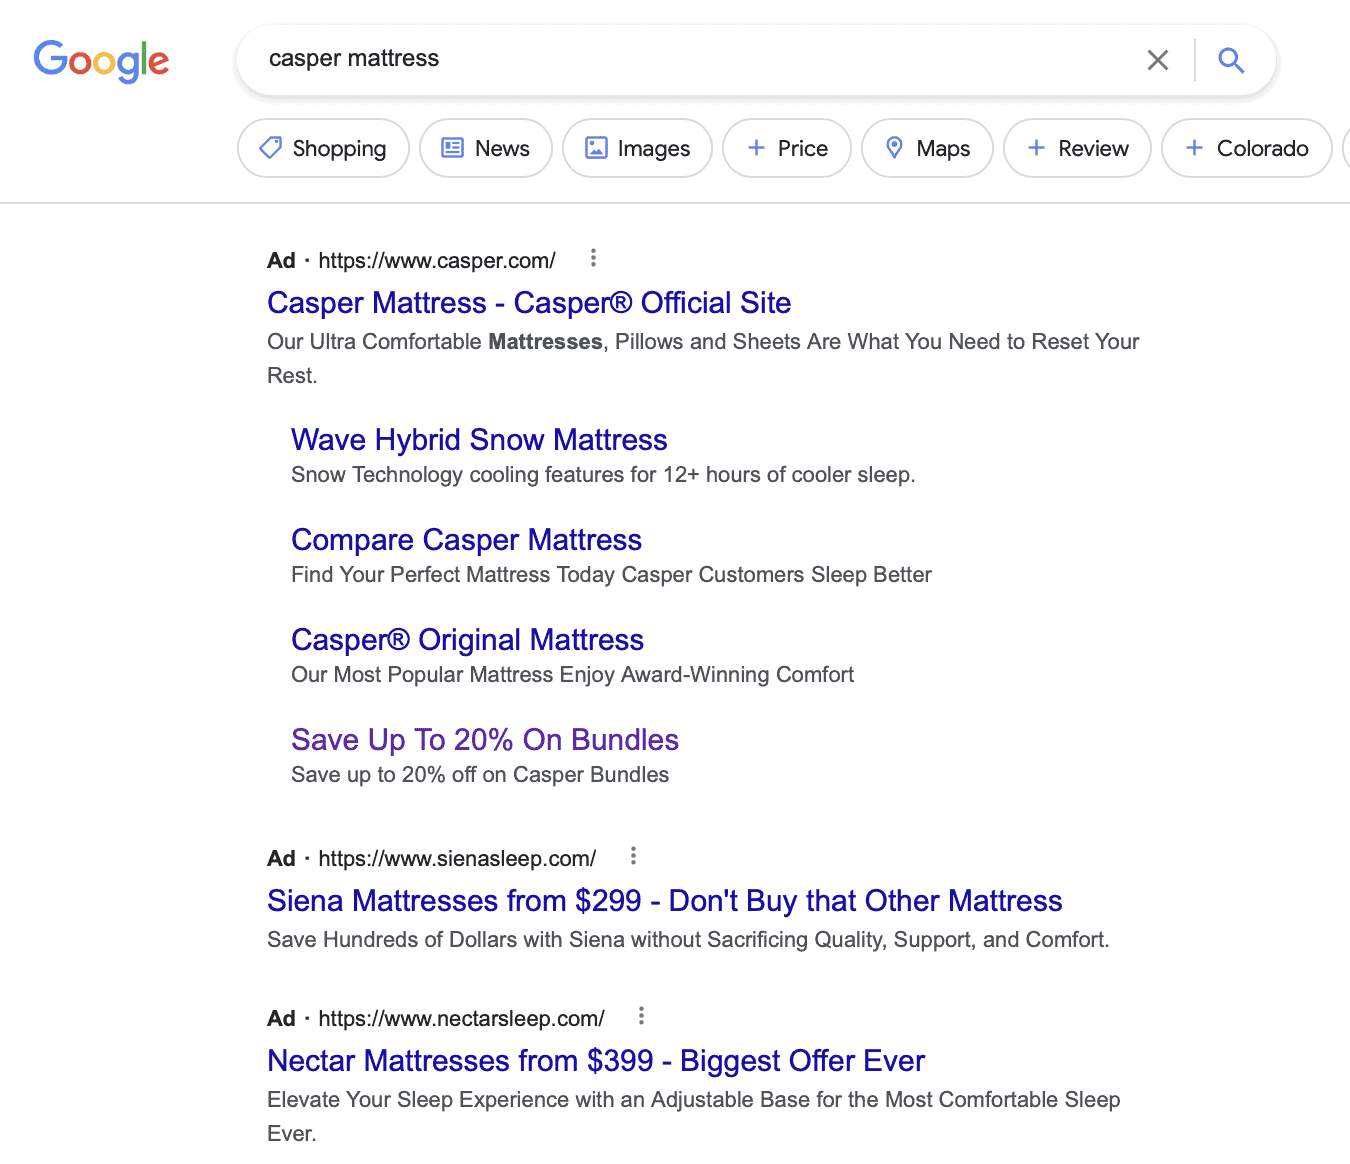Image resolution: width=1350 pixels, height=1164 pixels.
Task: Open the Casper Original Mattress sitelink
Action: click(467, 640)
